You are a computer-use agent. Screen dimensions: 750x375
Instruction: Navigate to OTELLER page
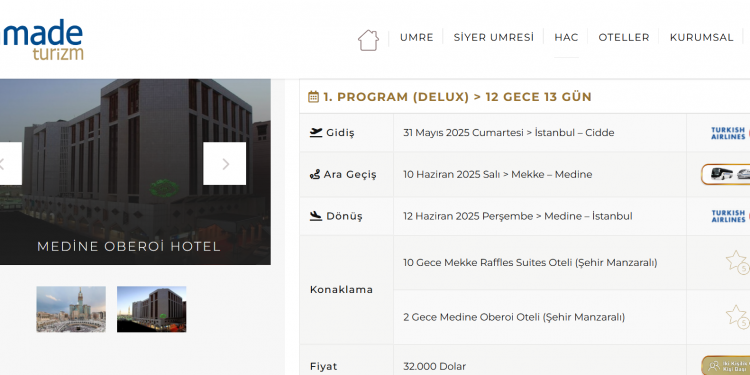click(624, 37)
